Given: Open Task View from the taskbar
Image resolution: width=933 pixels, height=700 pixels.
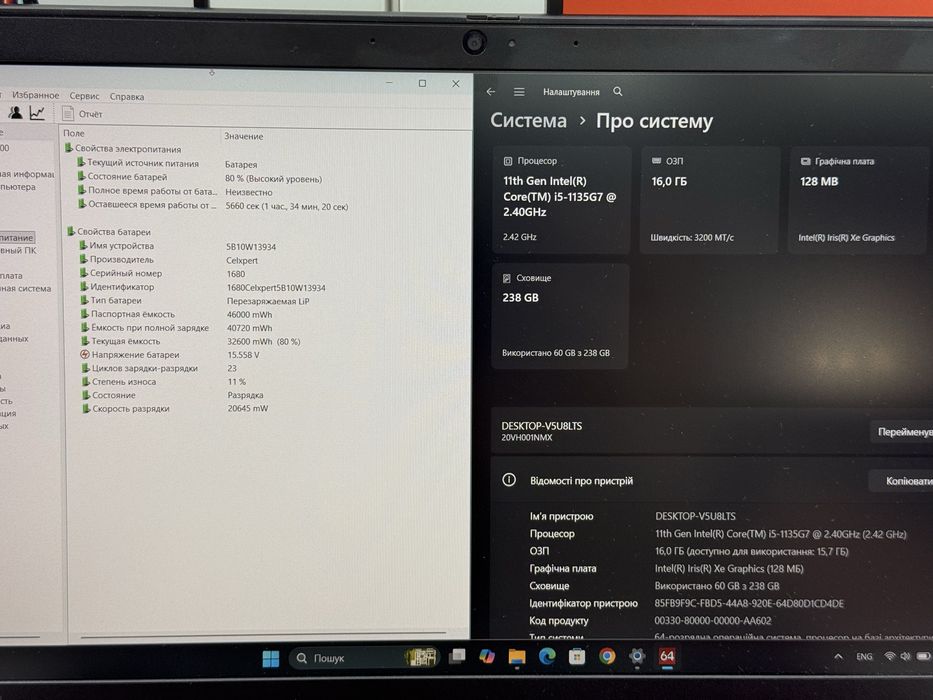Looking at the screenshot, I should pyautogui.click(x=457, y=657).
